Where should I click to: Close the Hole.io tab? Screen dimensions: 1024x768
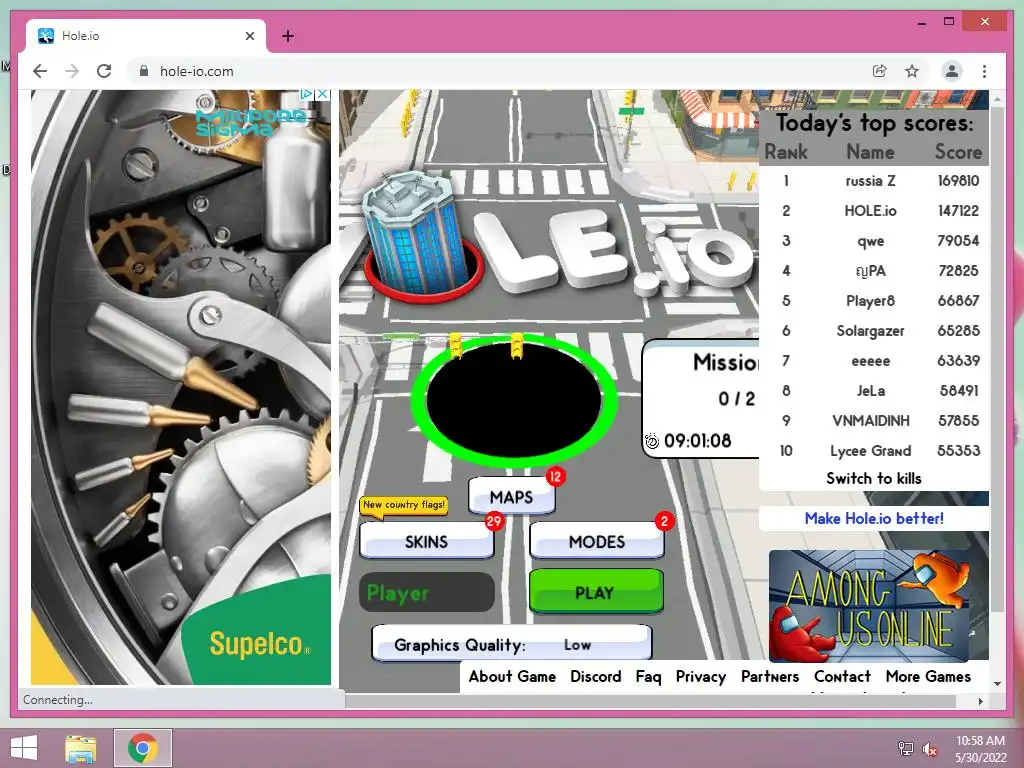point(249,36)
